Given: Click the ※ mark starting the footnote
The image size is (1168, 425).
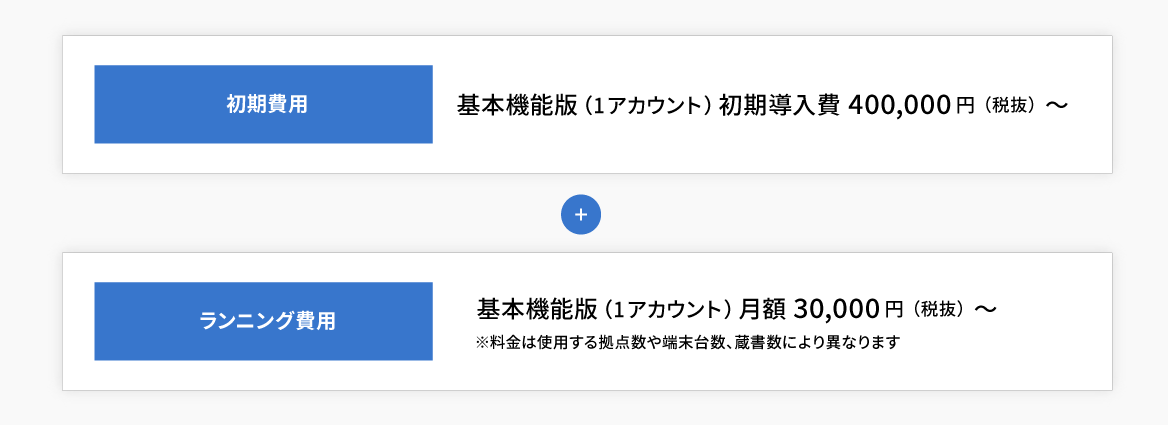Looking at the screenshot, I should (x=483, y=342).
